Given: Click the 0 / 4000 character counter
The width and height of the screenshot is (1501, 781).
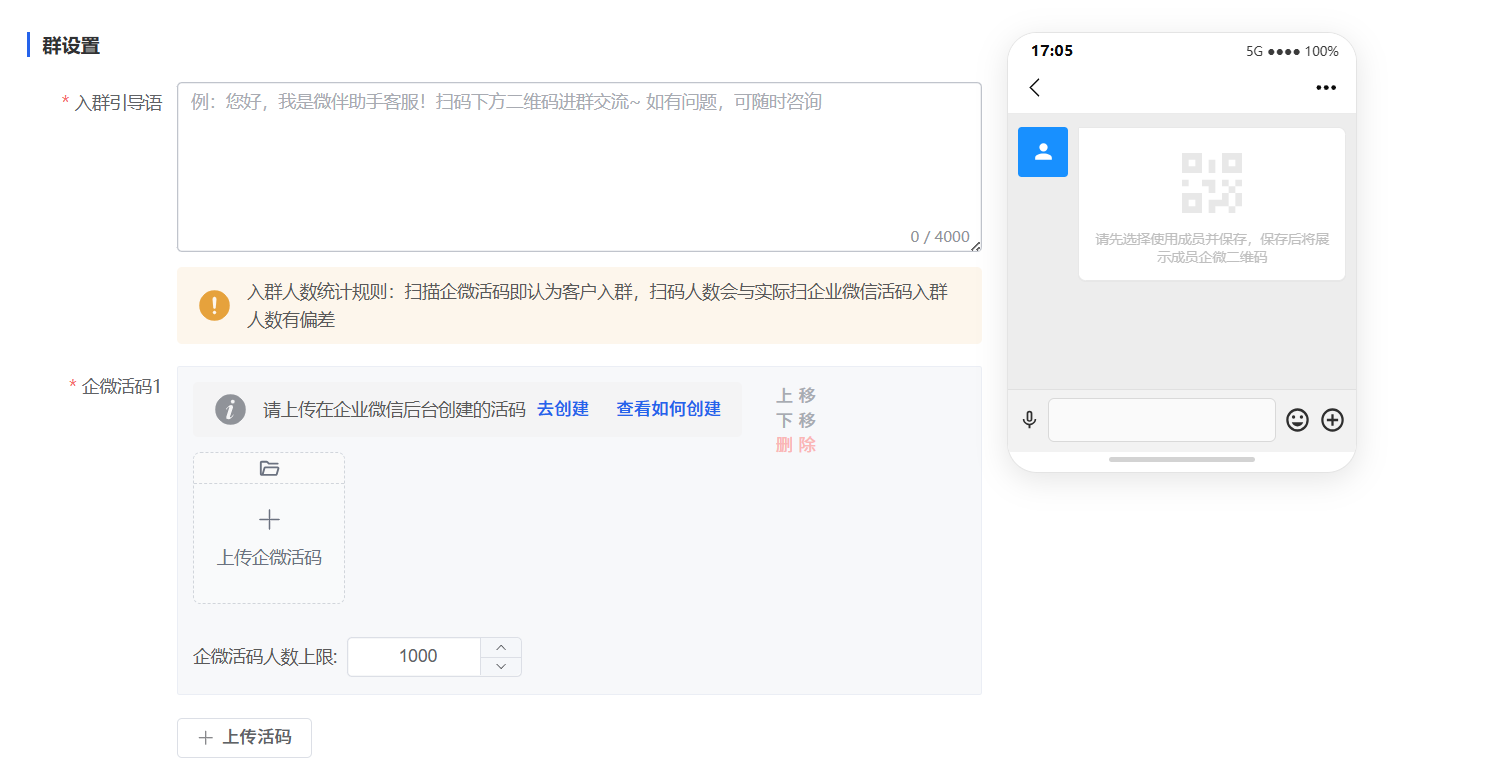Looking at the screenshot, I should (940, 237).
